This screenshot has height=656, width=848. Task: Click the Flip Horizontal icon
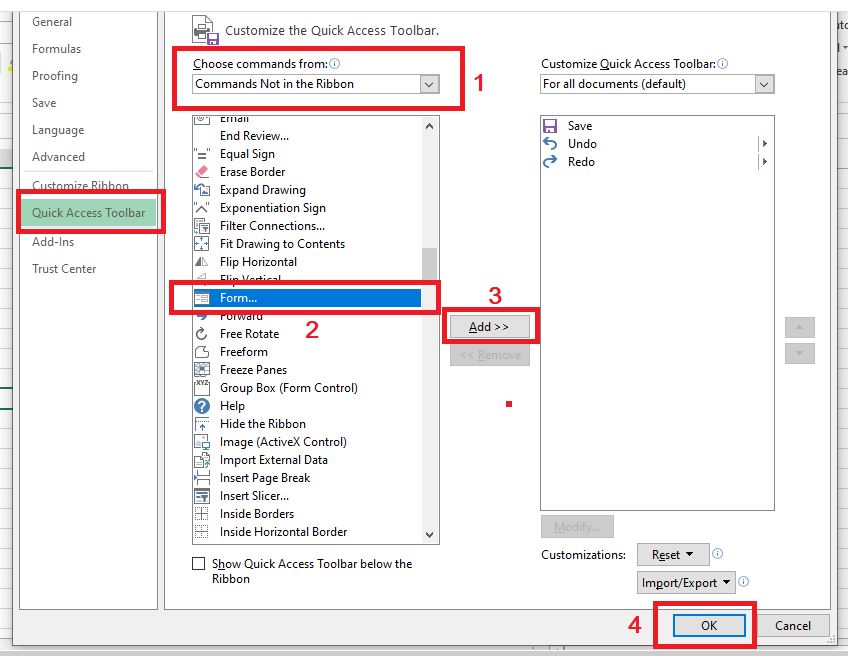[x=202, y=262]
